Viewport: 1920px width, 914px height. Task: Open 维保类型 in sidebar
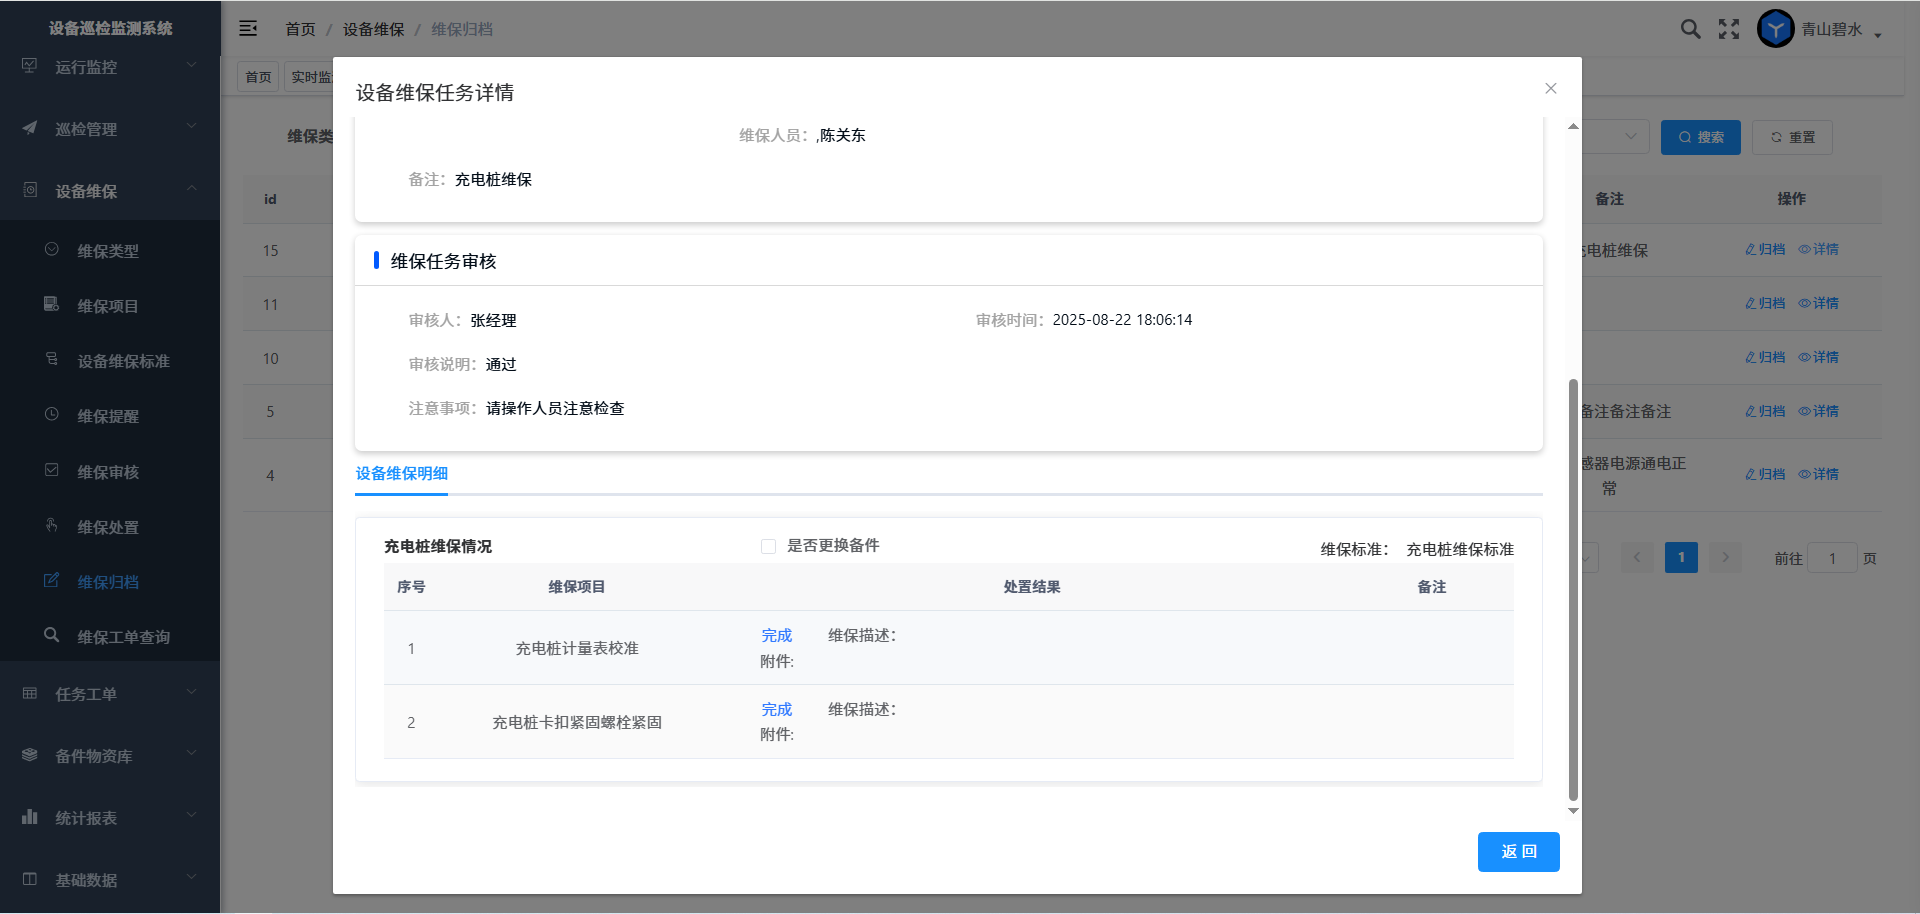108,251
